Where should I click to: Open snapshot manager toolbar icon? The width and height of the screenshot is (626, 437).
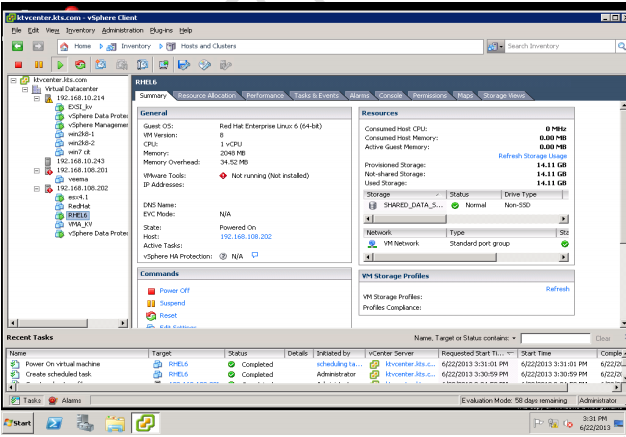(x=143, y=65)
